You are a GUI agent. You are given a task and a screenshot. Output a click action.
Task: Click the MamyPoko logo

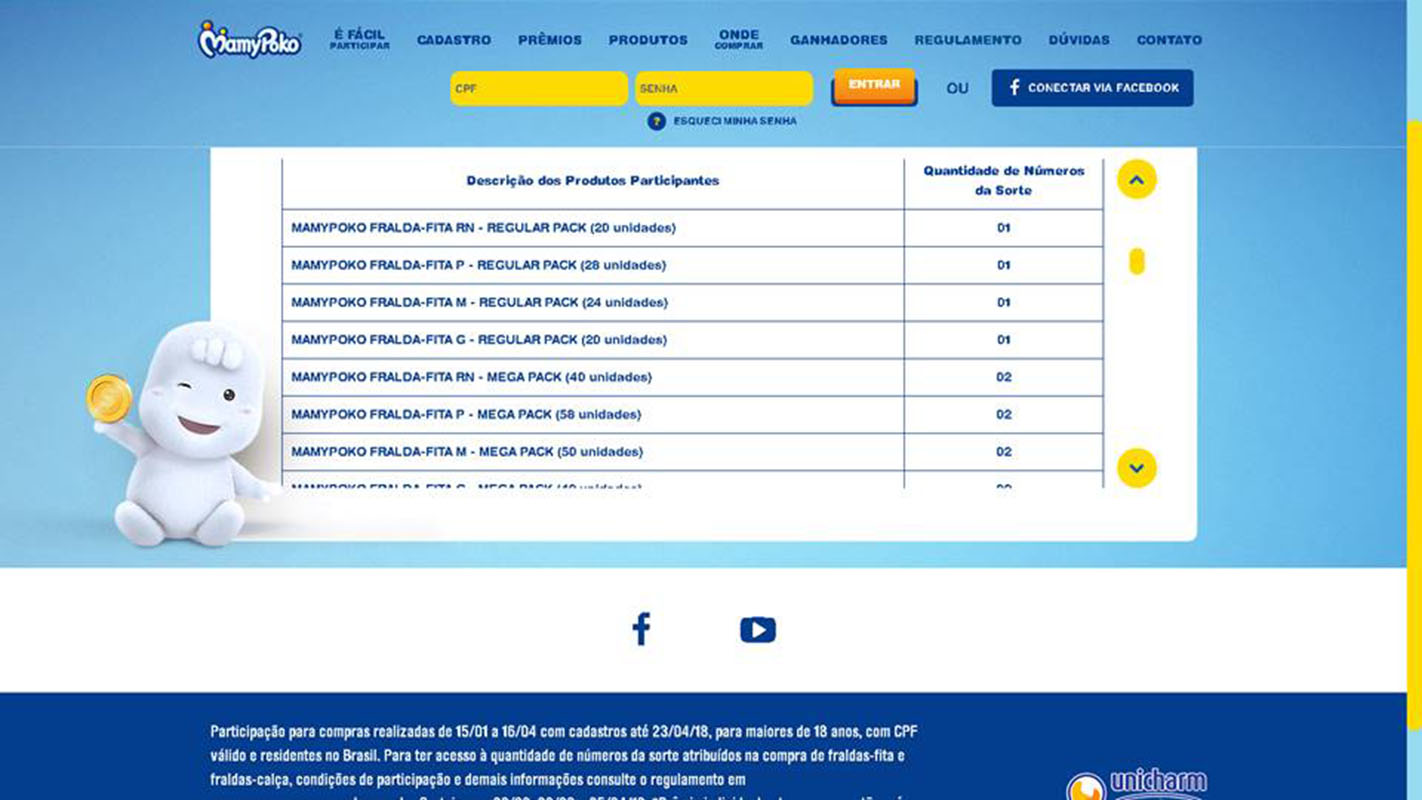point(249,40)
